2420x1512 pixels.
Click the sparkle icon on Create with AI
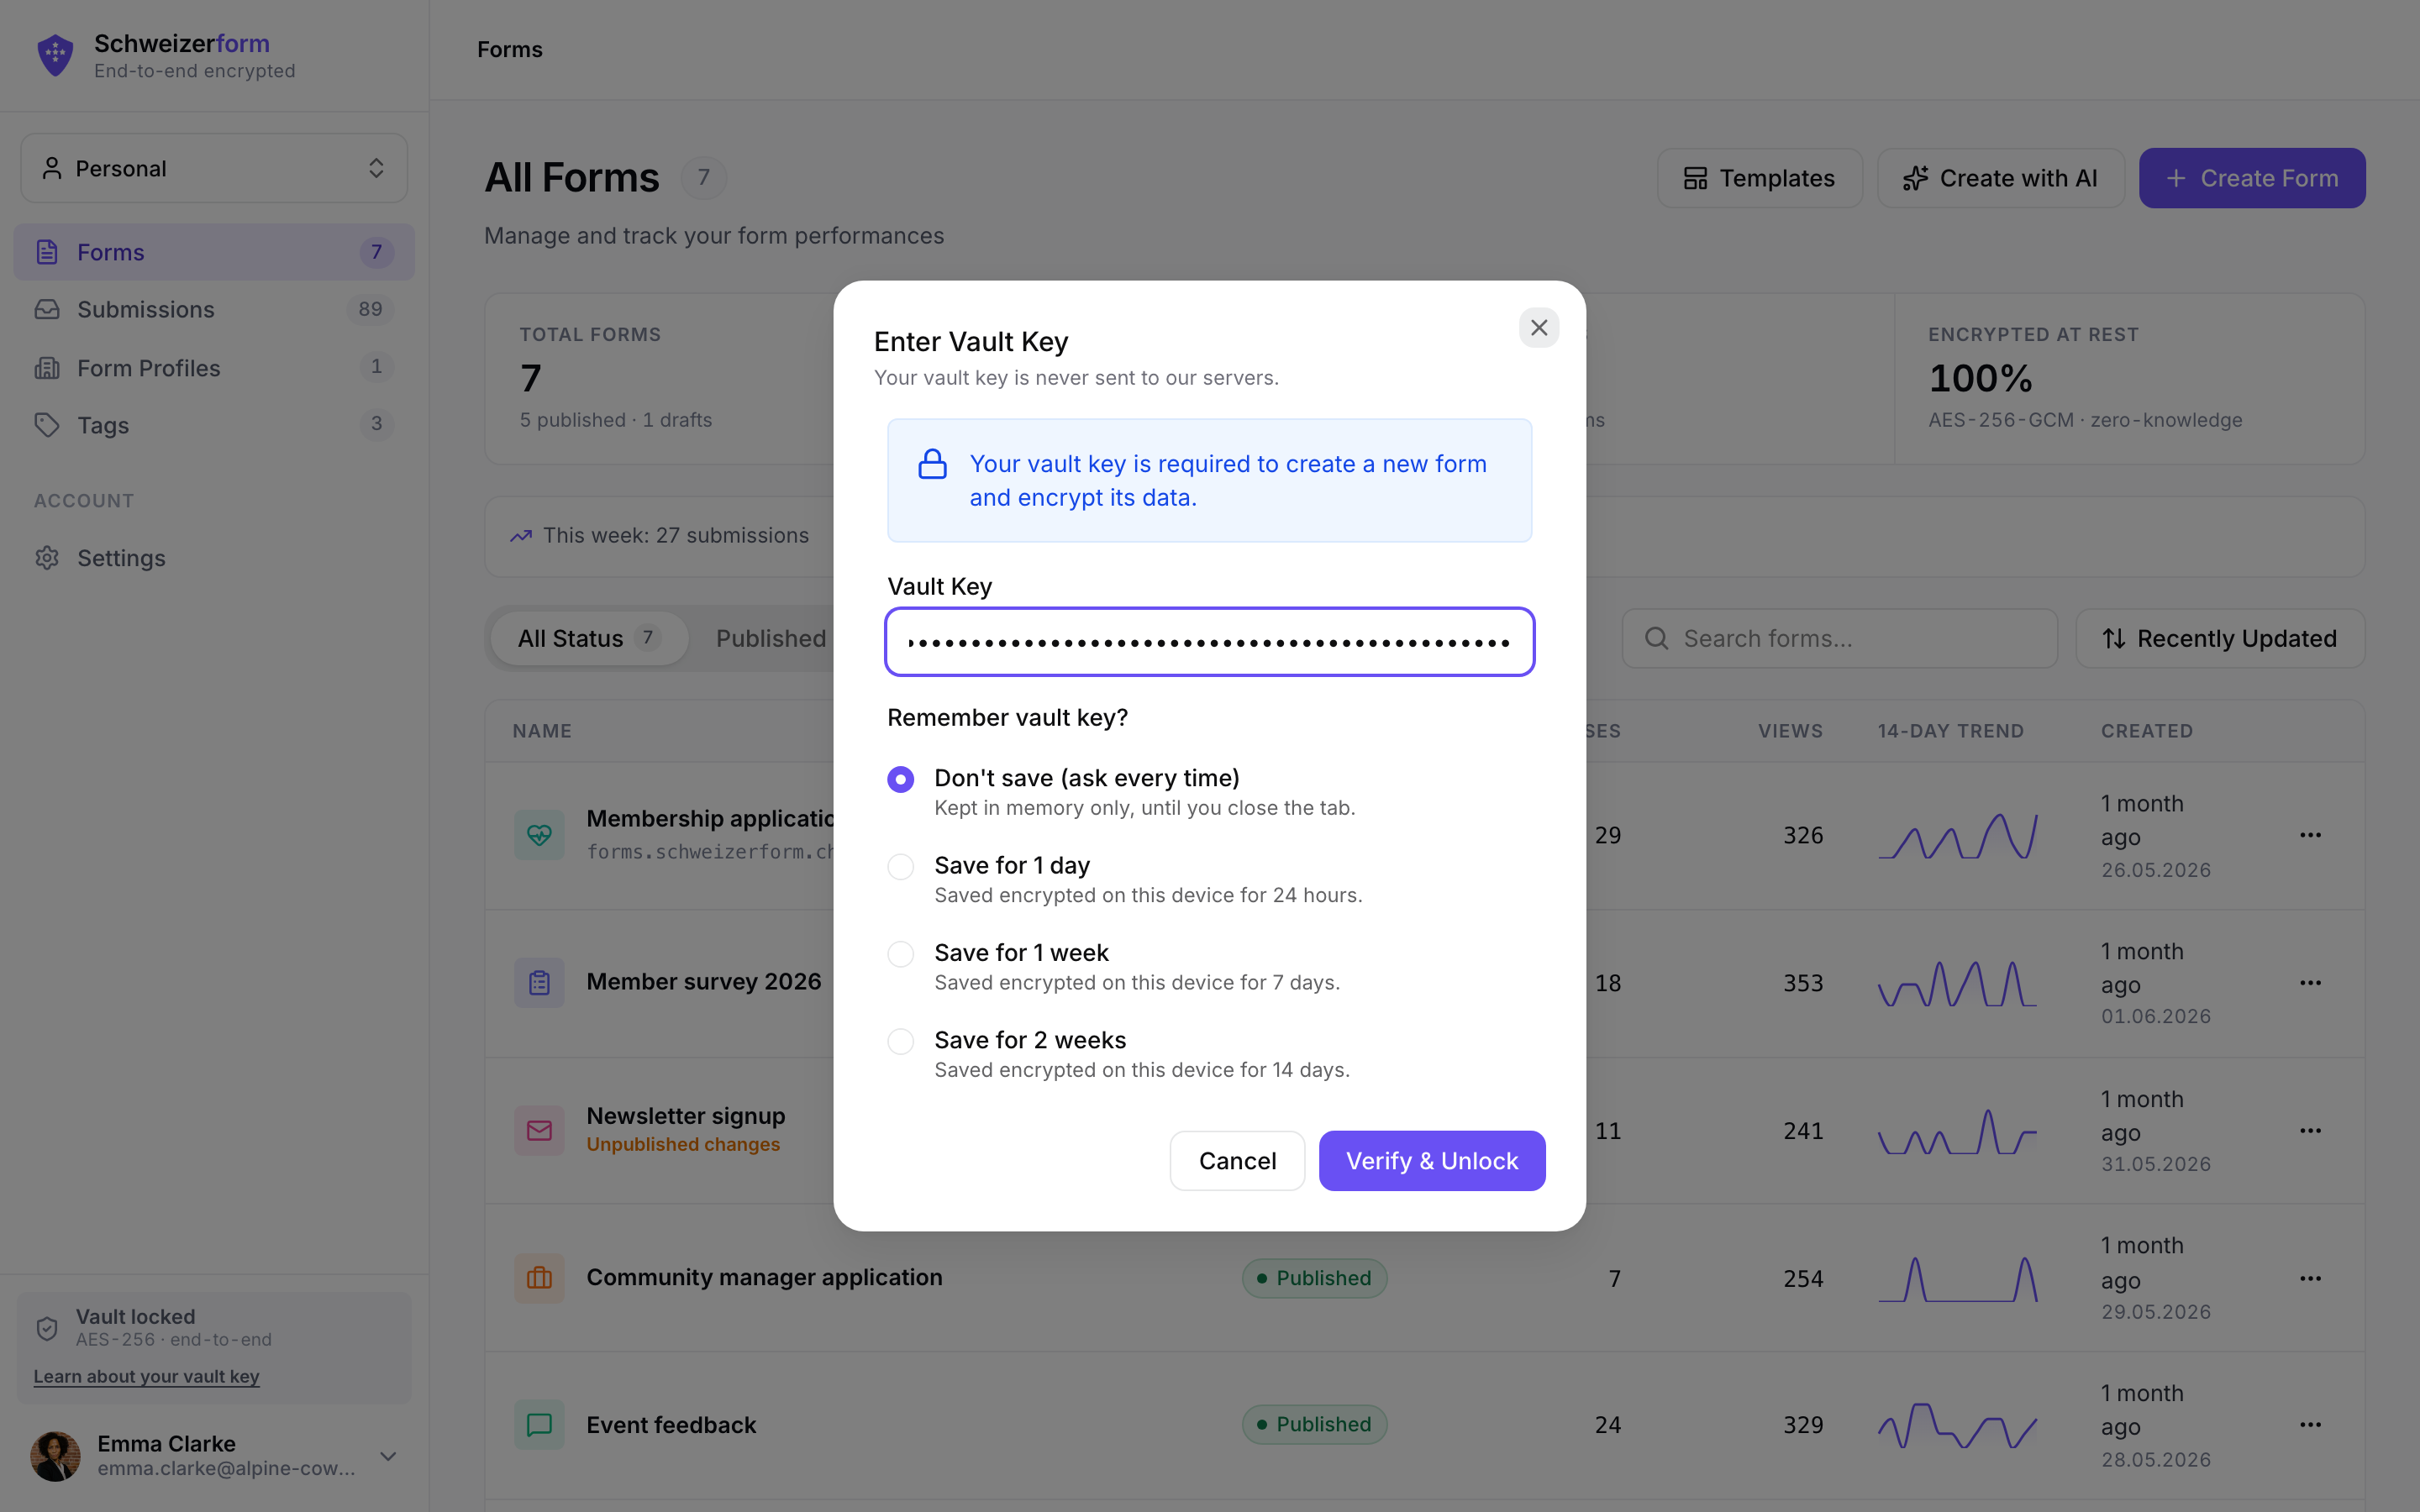[x=1915, y=178]
